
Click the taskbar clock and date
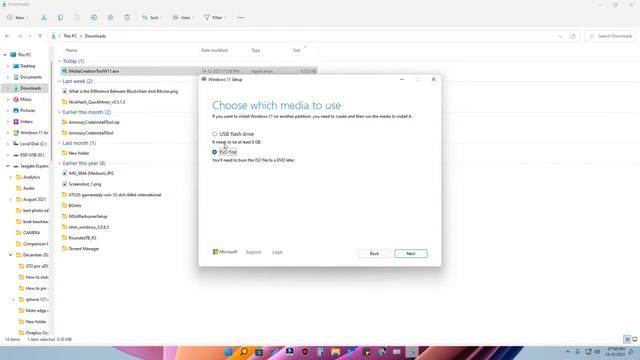tap(616, 352)
